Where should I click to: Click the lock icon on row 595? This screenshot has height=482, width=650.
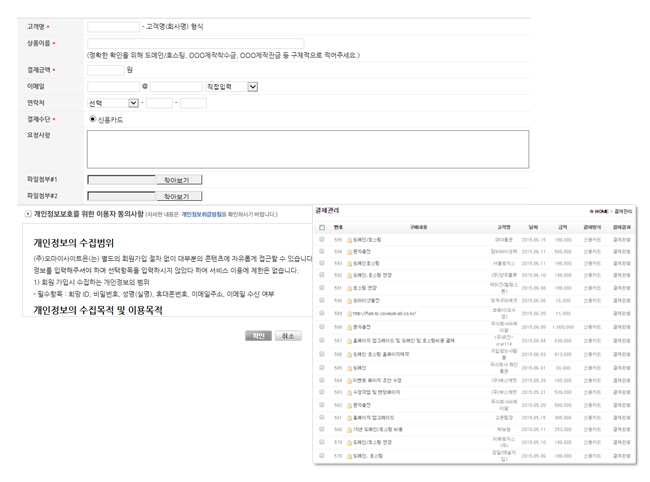point(350,240)
